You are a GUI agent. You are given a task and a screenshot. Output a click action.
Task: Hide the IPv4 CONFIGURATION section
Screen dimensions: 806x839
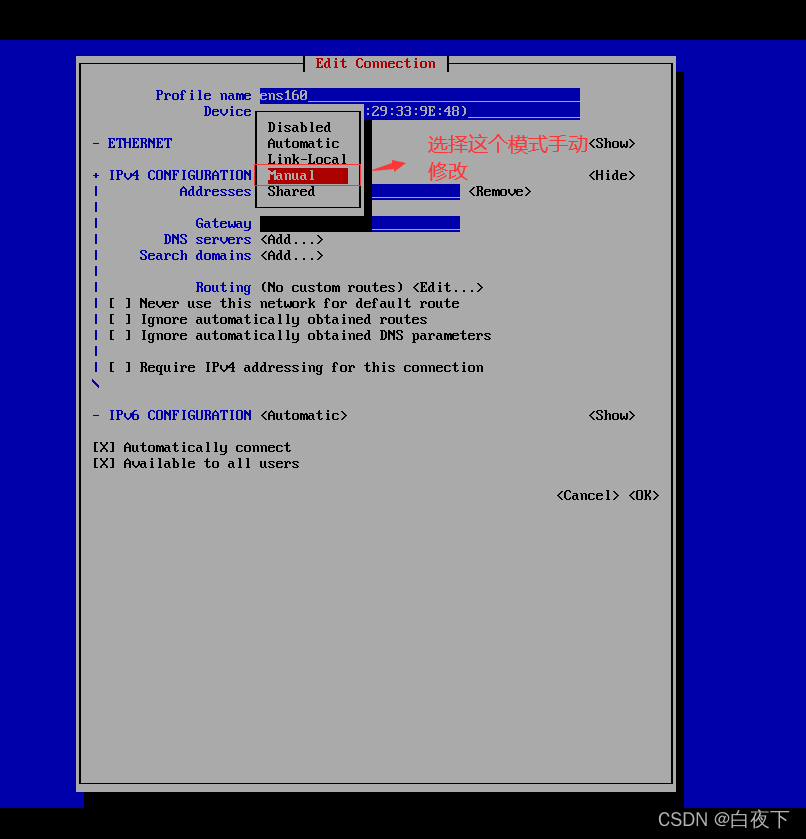pyautogui.click(x=612, y=176)
